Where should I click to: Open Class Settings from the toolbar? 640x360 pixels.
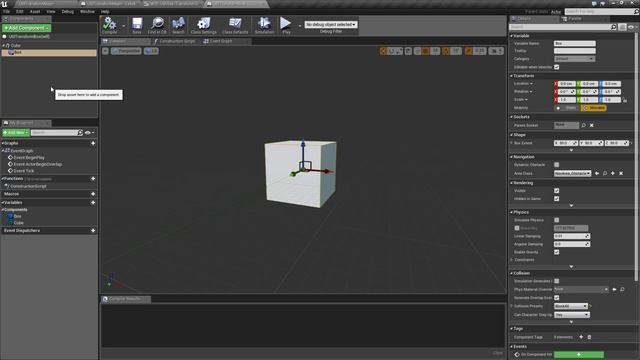pos(203,24)
